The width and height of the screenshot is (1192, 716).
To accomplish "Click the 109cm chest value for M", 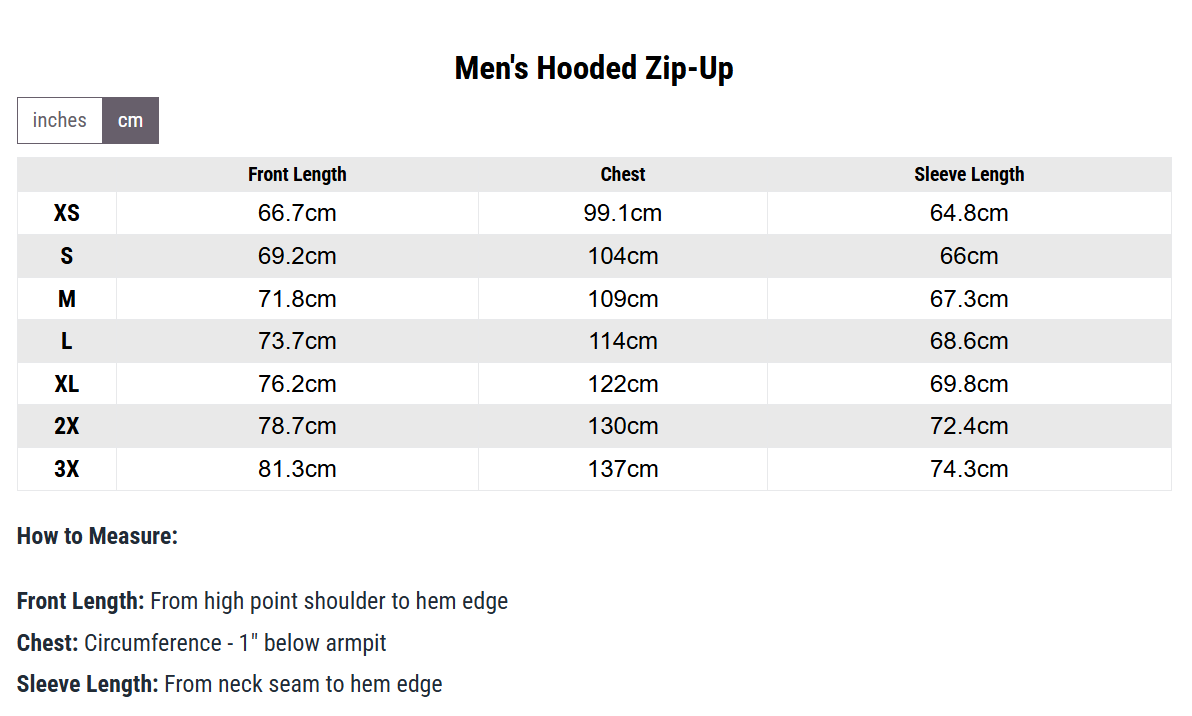I will tap(623, 299).
